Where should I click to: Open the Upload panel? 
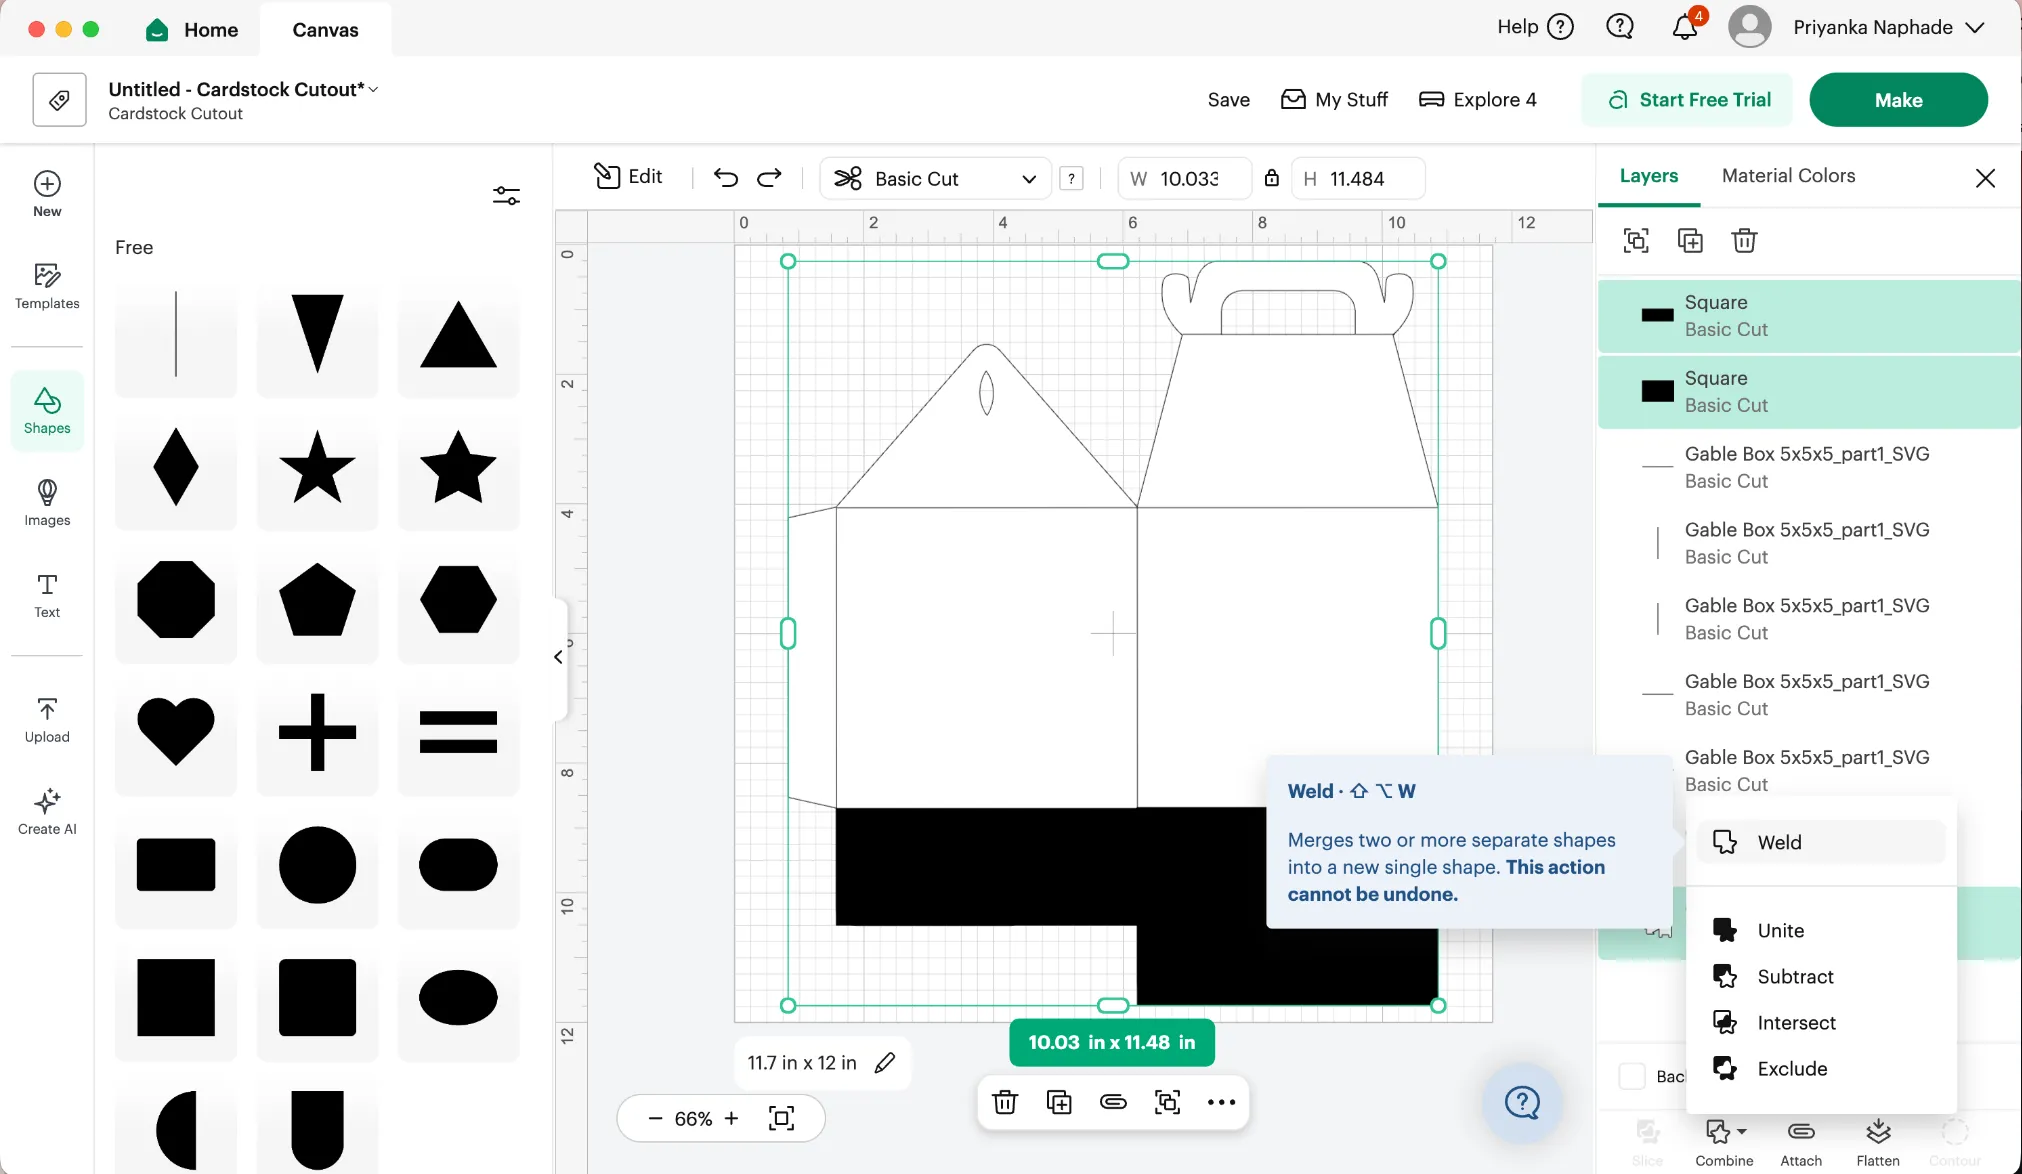coord(47,720)
